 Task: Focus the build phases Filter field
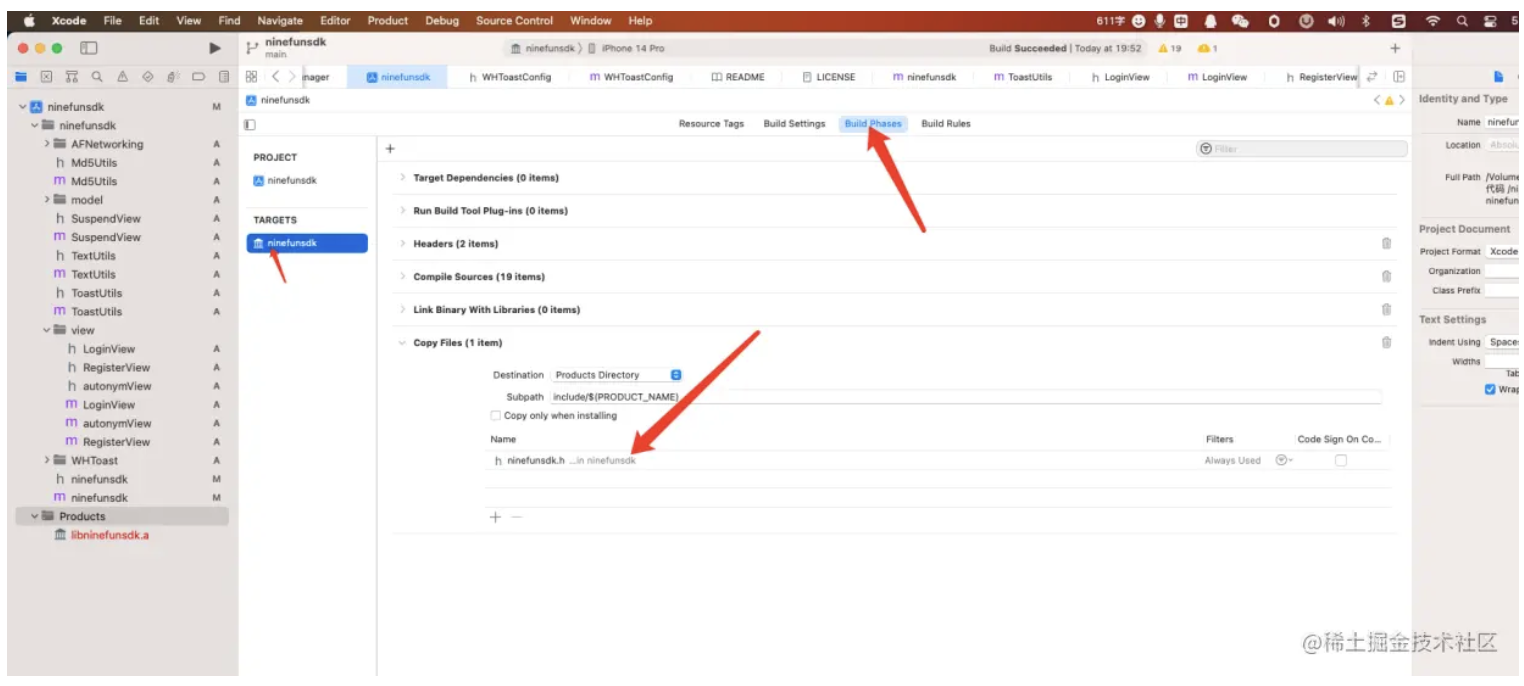point(1302,148)
